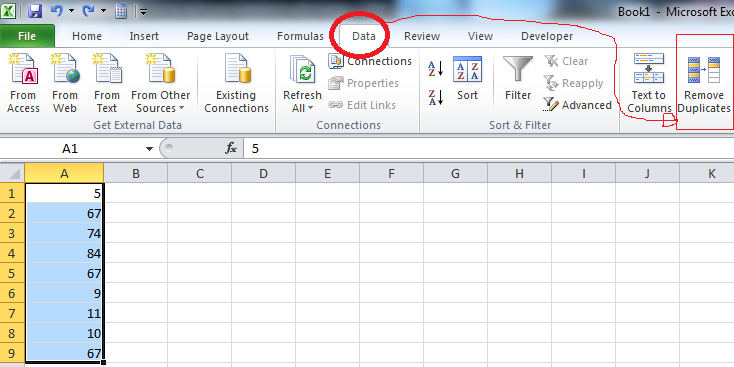
Task: Open the View tab
Action: pyautogui.click(x=480, y=36)
